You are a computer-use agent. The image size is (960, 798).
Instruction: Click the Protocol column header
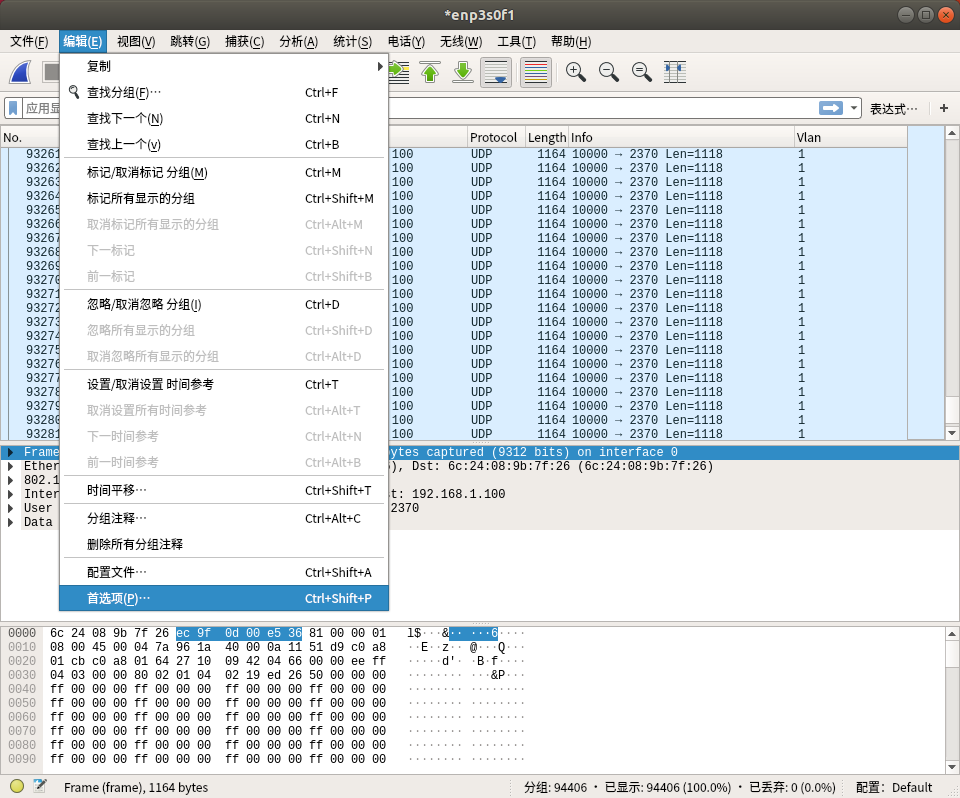tap(496, 137)
